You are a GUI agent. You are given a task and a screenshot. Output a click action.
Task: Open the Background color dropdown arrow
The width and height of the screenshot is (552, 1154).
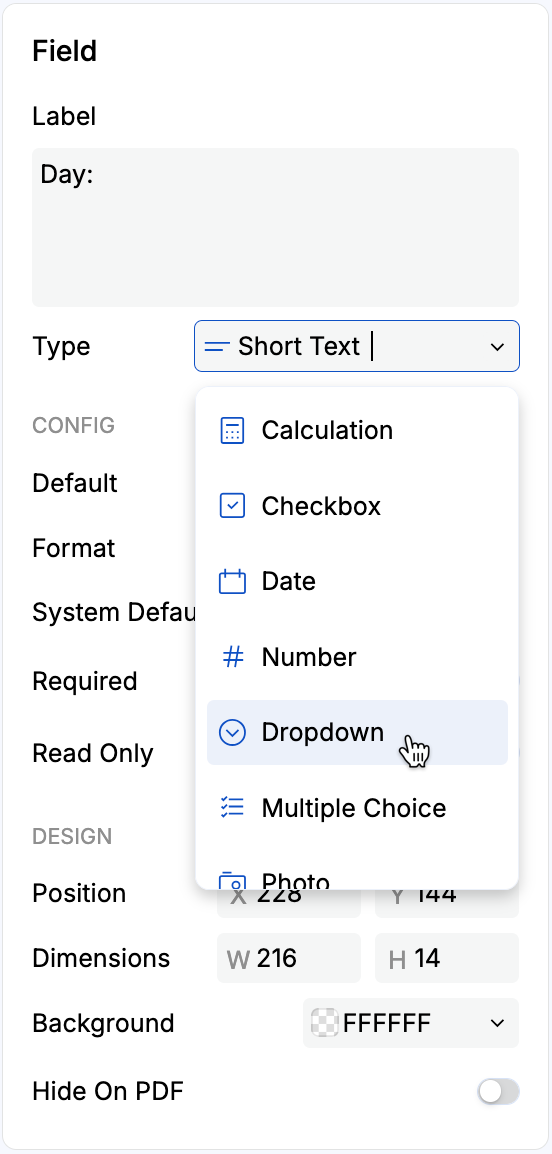pyautogui.click(x=498, y=1023)
